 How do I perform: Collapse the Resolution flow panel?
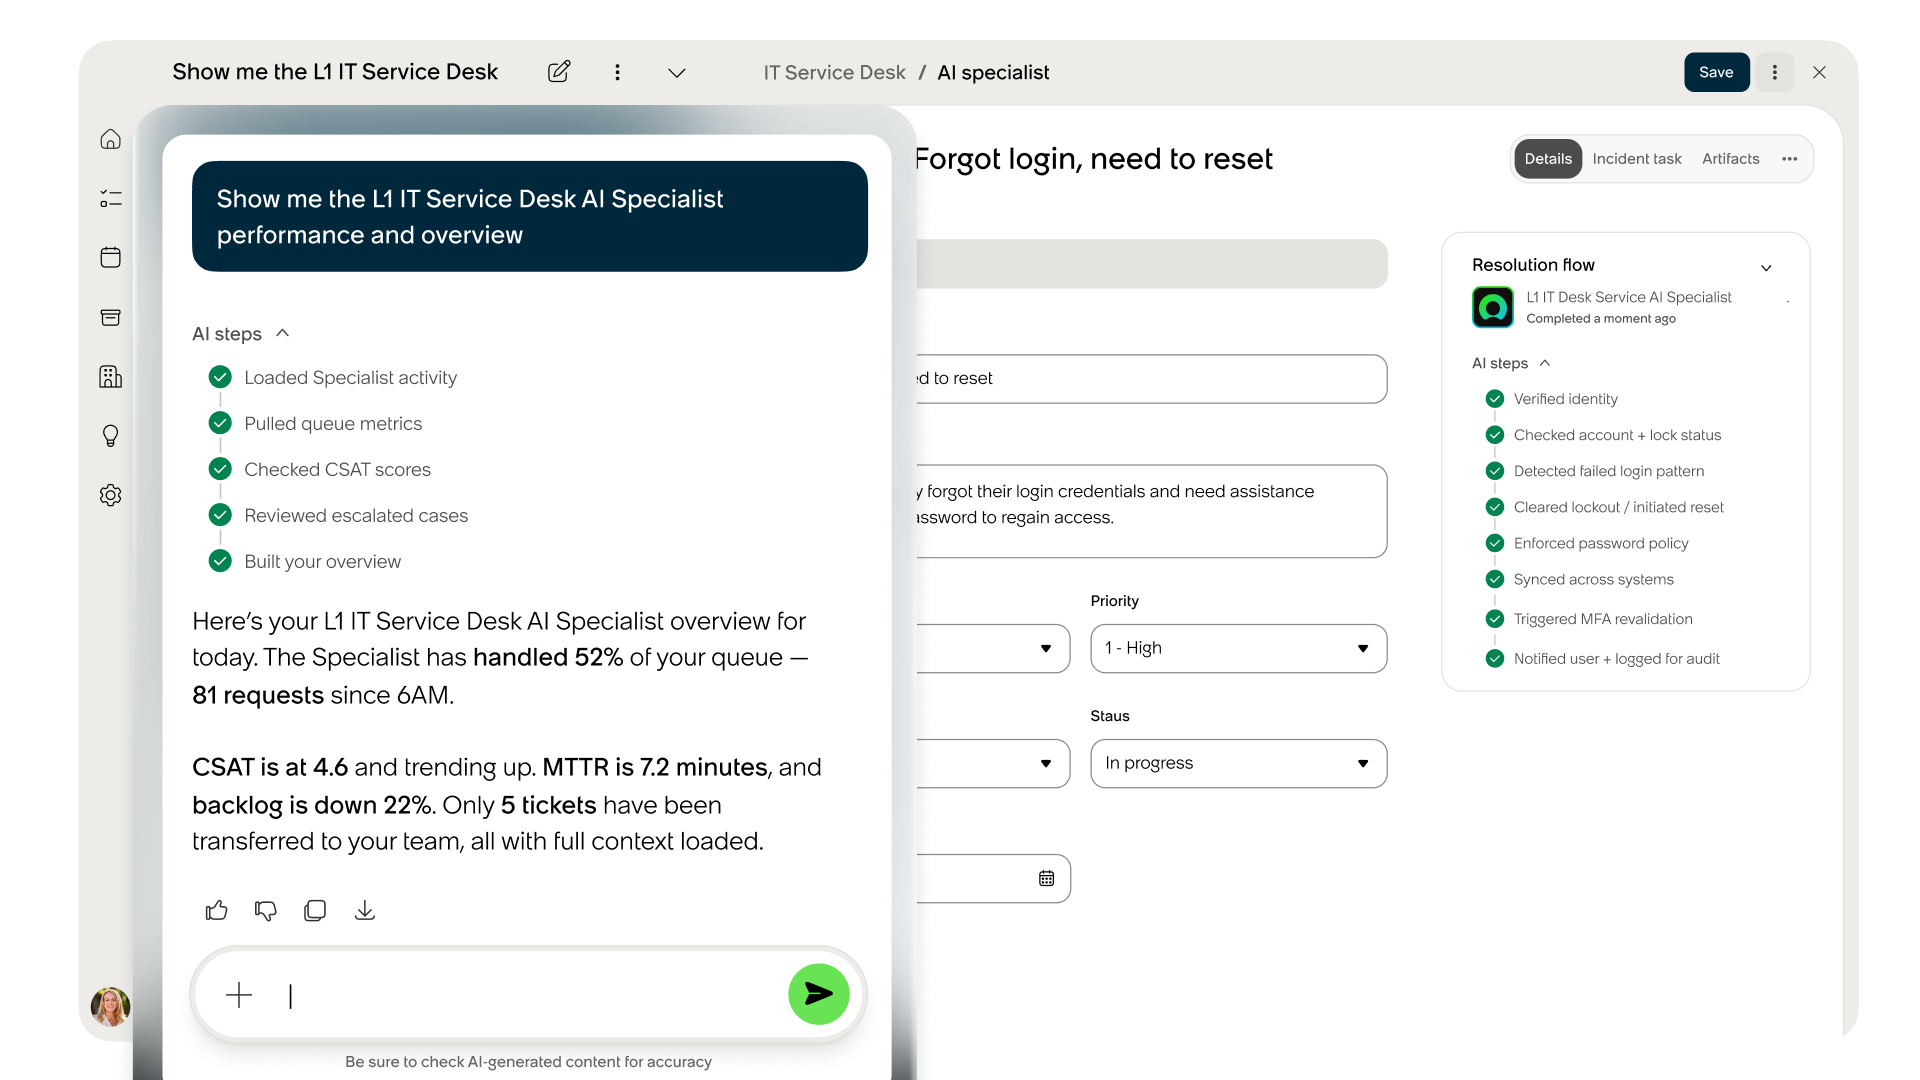(x=1766, y=267)
